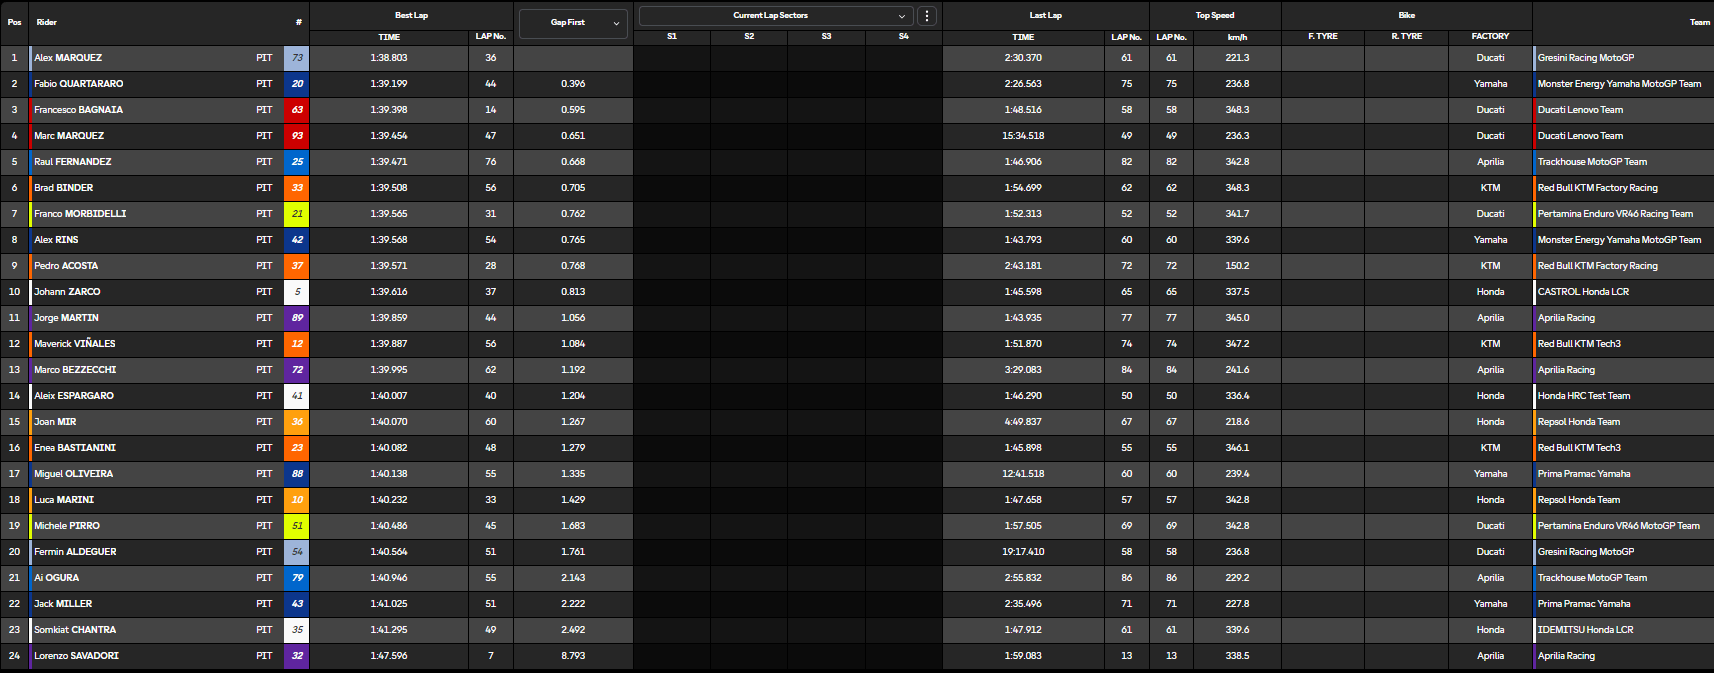Select rider Marc MARQUEZ's name

69,136
